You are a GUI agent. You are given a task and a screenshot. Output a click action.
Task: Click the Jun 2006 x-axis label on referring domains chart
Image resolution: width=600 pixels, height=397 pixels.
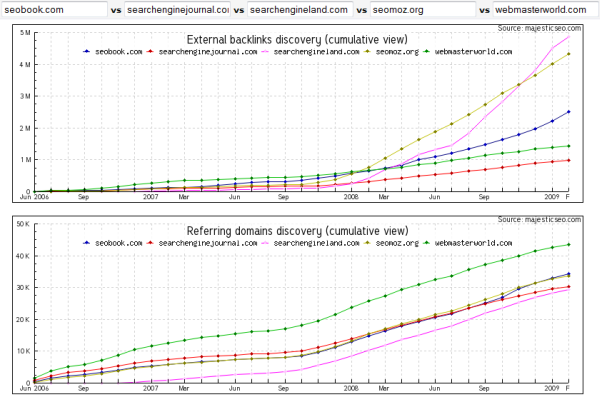pyautogui.click(x=34, y=388)
